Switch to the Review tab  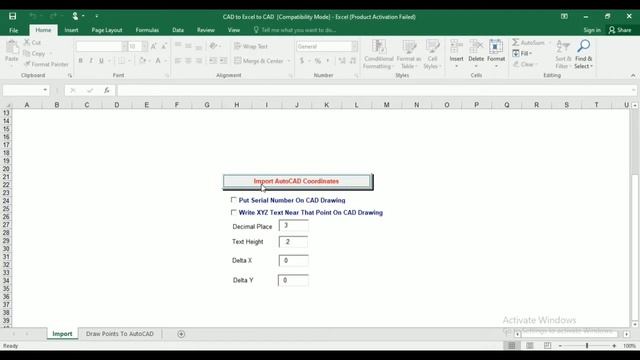click(206, 30)
